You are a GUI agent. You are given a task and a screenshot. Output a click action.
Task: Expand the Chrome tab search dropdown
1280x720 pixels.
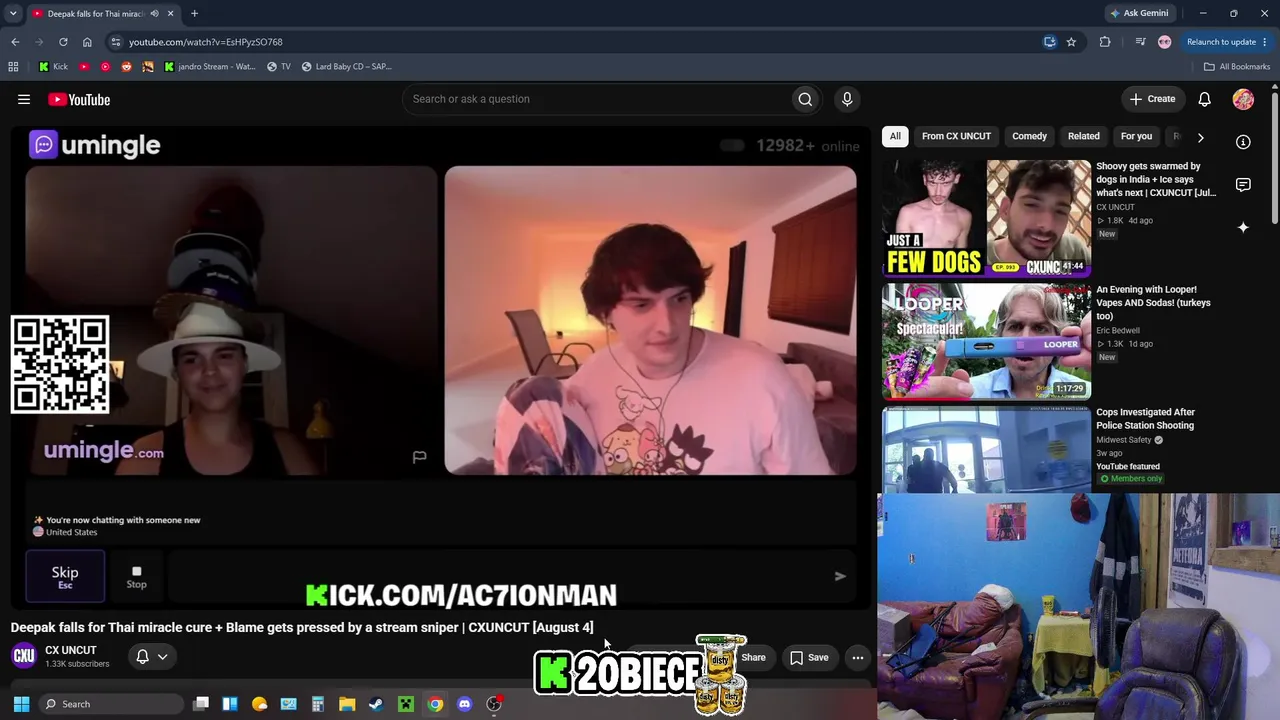13,14
